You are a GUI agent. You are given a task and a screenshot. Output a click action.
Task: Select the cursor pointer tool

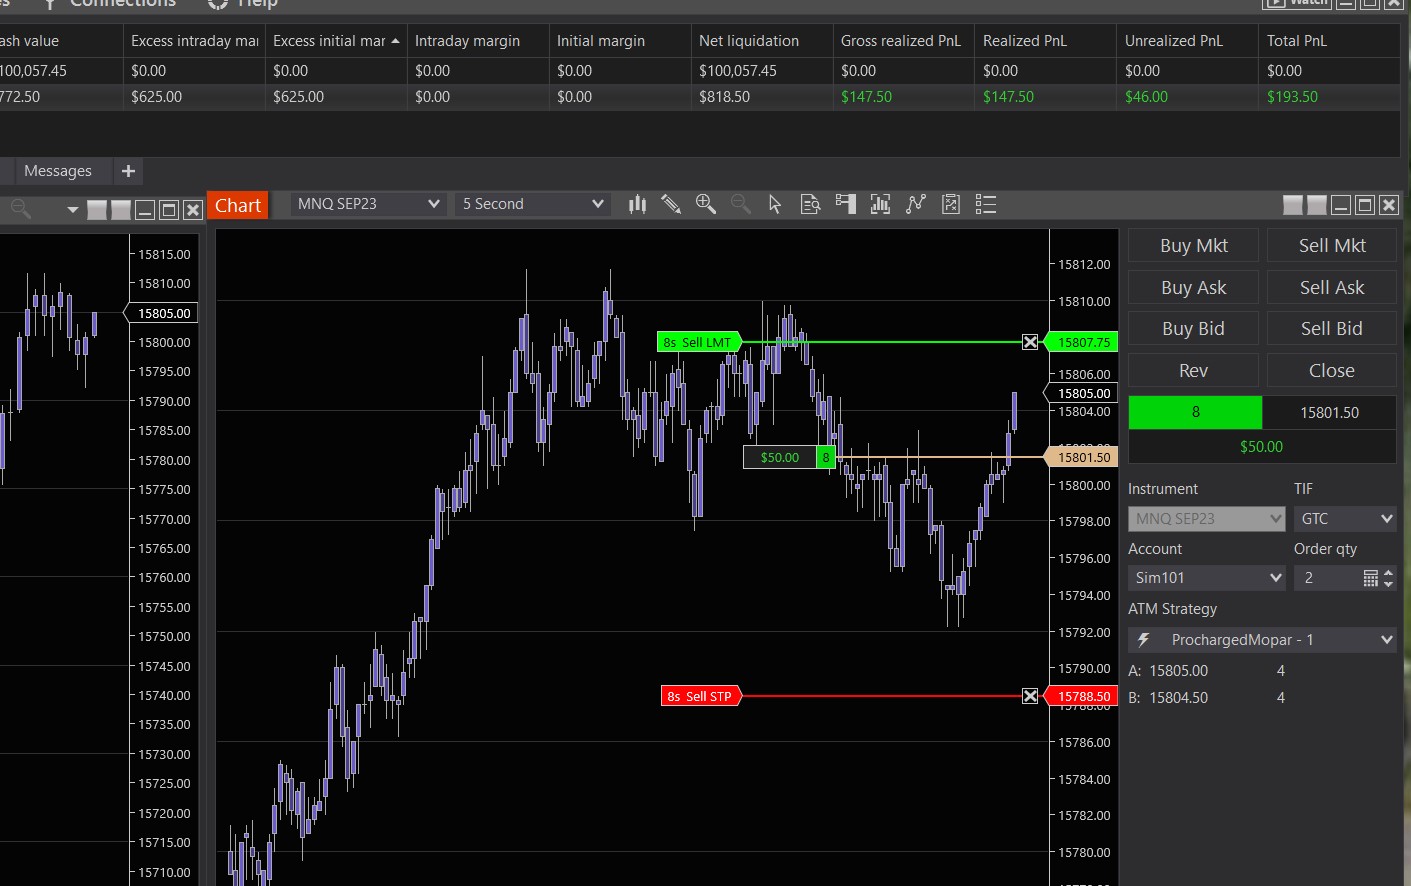[775, 204]
